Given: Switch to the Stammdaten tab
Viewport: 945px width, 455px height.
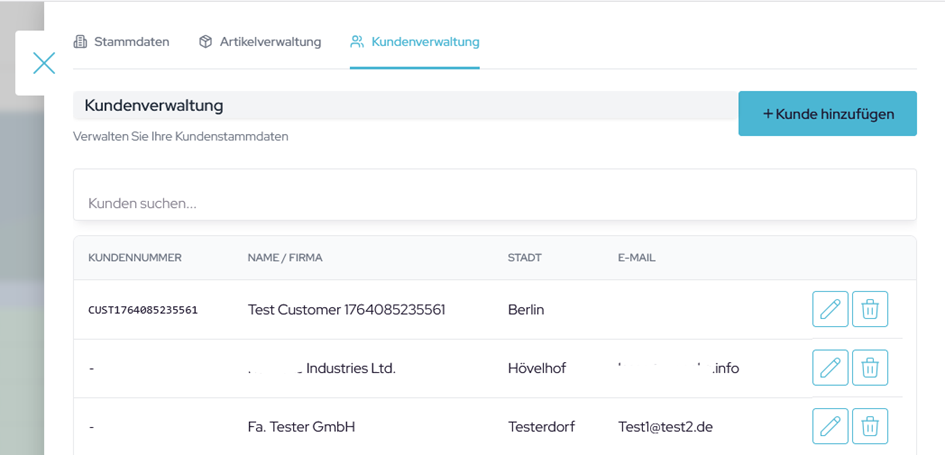Looking at the screenshot, I should tap(121, 42).
